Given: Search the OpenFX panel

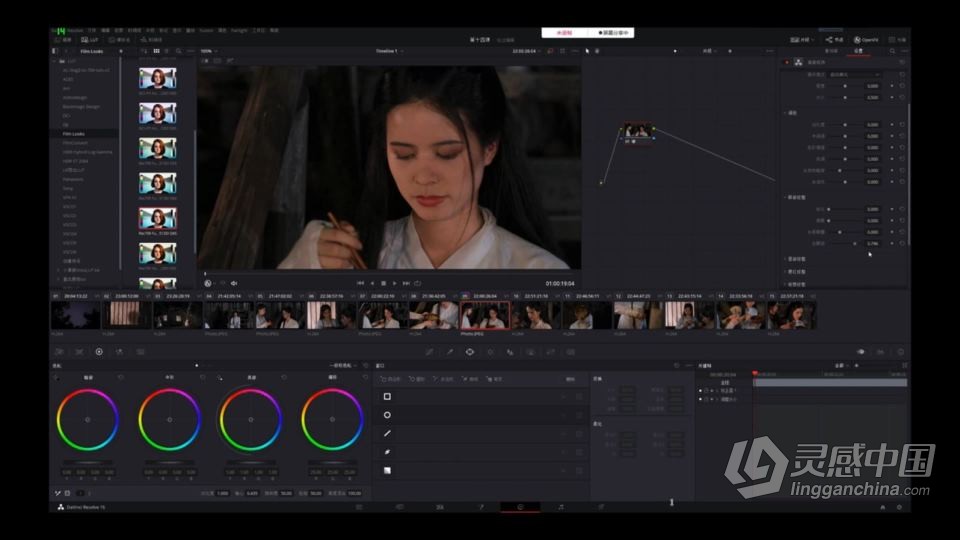Looking at the screenshot, I should click(893, 51).
